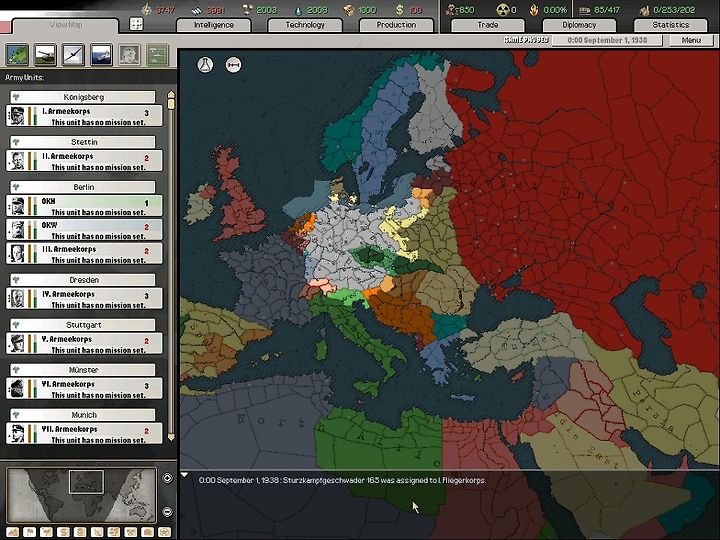The width and height of the screenshot is (720, 540).
Task: Collapse the Stettin province group
Action: point(16,142)
